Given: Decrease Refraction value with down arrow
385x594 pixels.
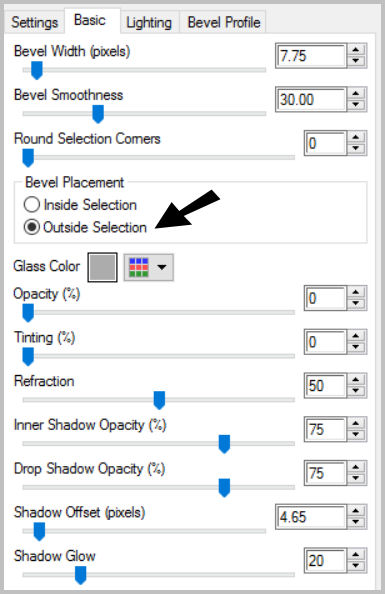Looking at the screenshot, I should pos(356,391).
